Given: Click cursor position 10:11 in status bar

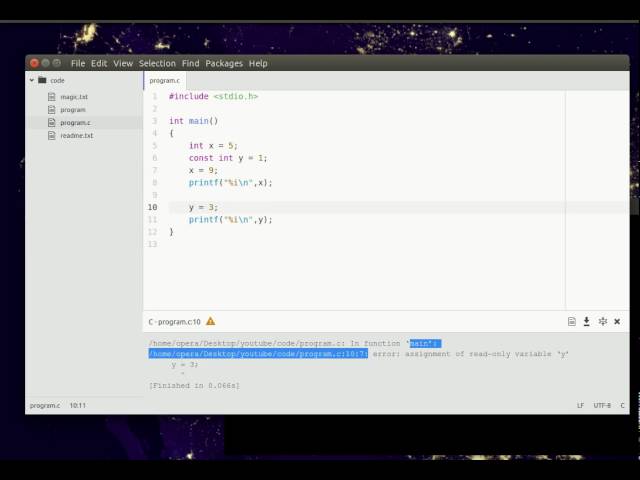Looking at the screenshot, I should click(78, 405).
